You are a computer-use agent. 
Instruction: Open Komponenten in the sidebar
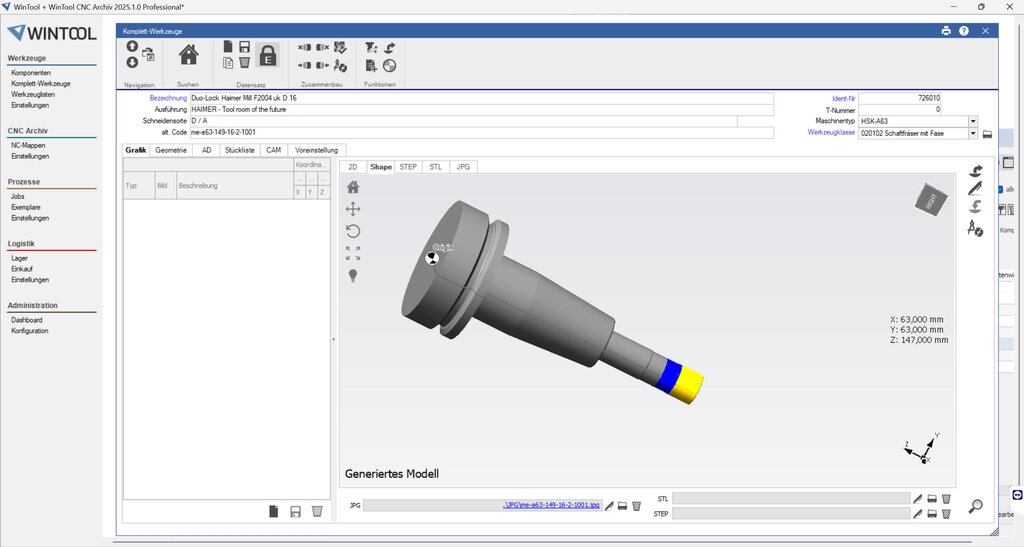pyautogui.click(x=31, y=73)
